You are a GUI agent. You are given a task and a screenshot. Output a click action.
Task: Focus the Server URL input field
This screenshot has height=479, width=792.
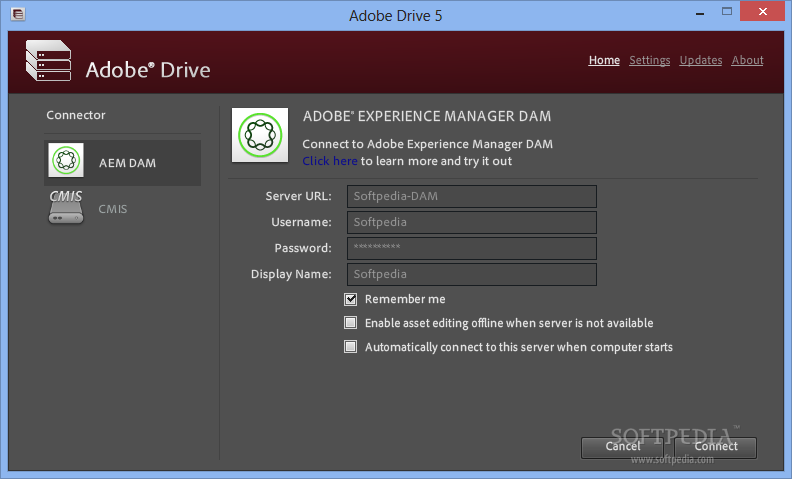click(x=472, y=197)
